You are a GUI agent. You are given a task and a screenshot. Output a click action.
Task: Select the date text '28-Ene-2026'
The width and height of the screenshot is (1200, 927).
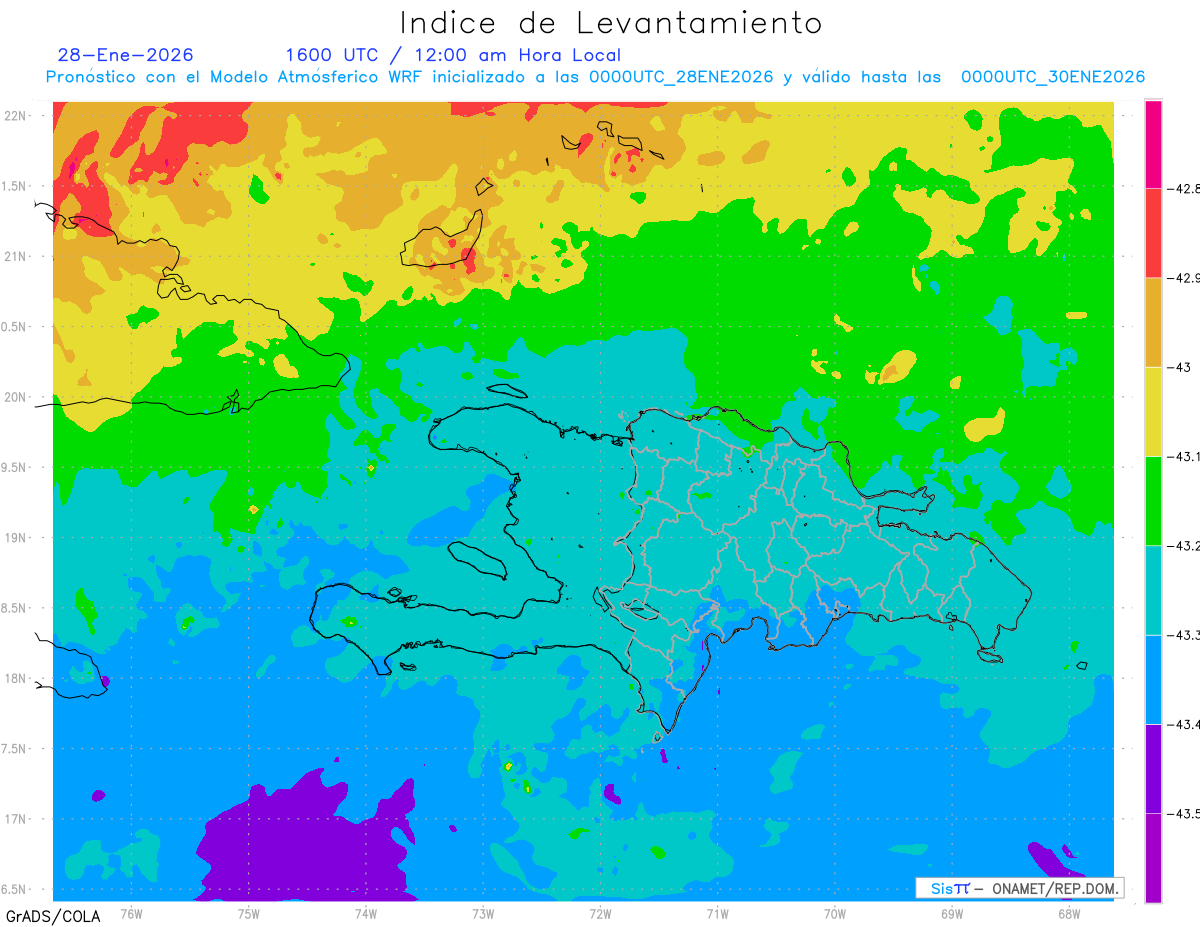(x=126, y=55)
